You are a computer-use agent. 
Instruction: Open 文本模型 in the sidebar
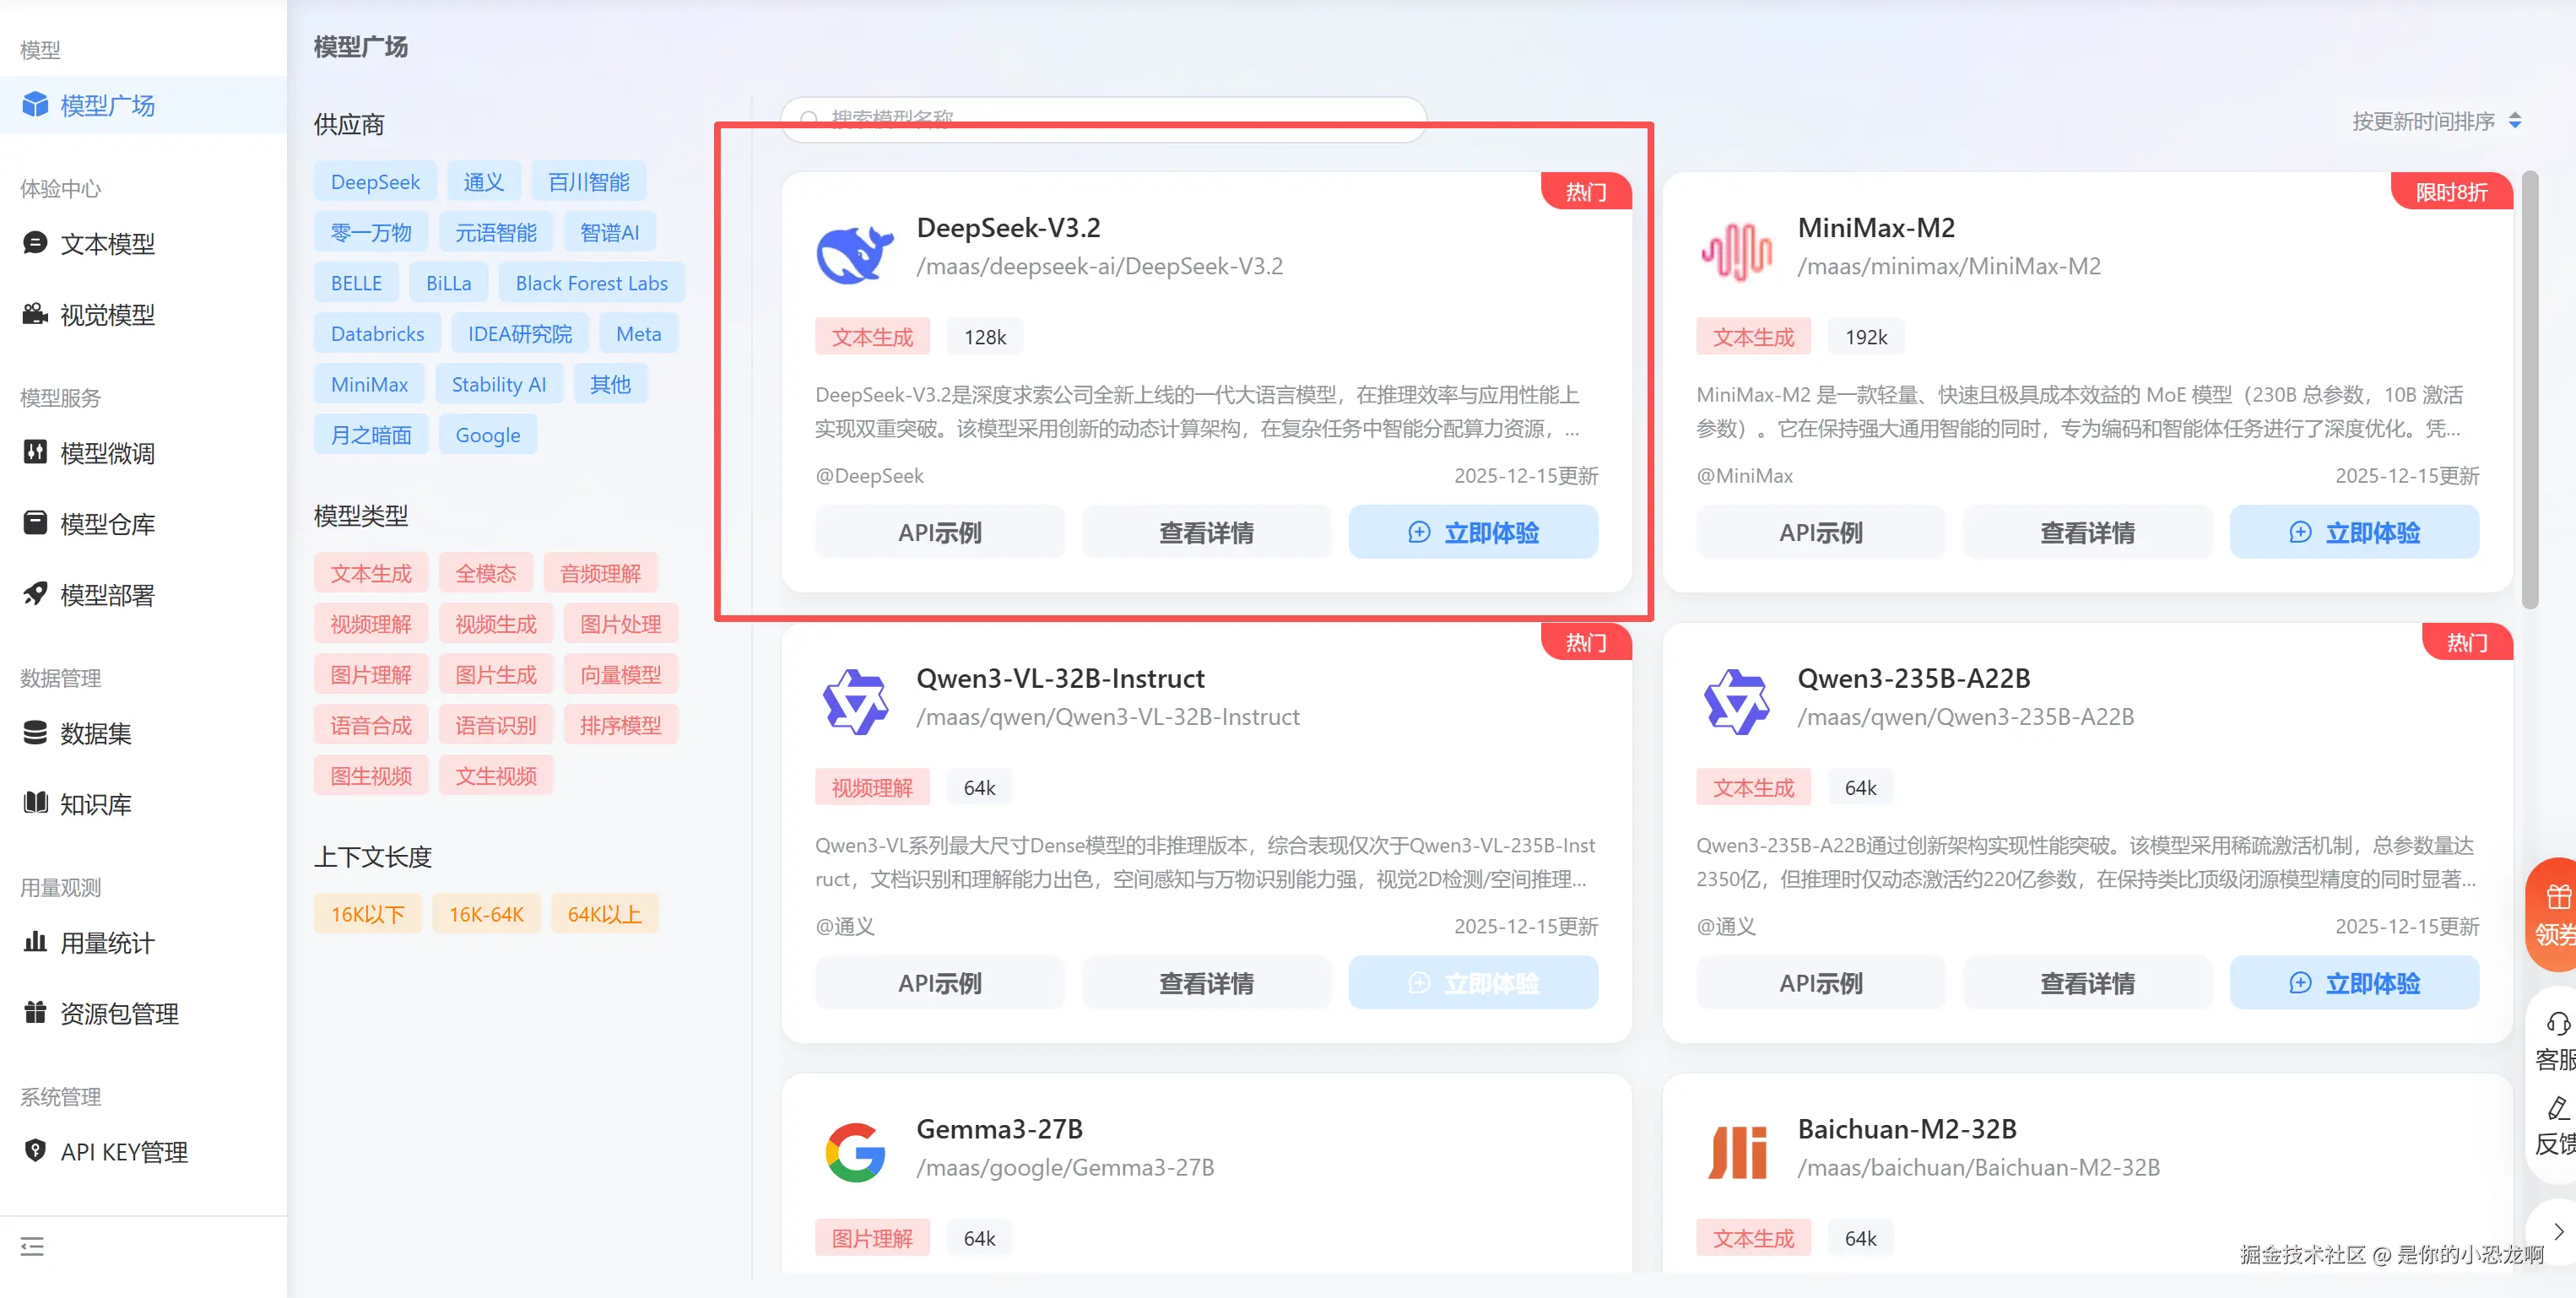[107, 244]
